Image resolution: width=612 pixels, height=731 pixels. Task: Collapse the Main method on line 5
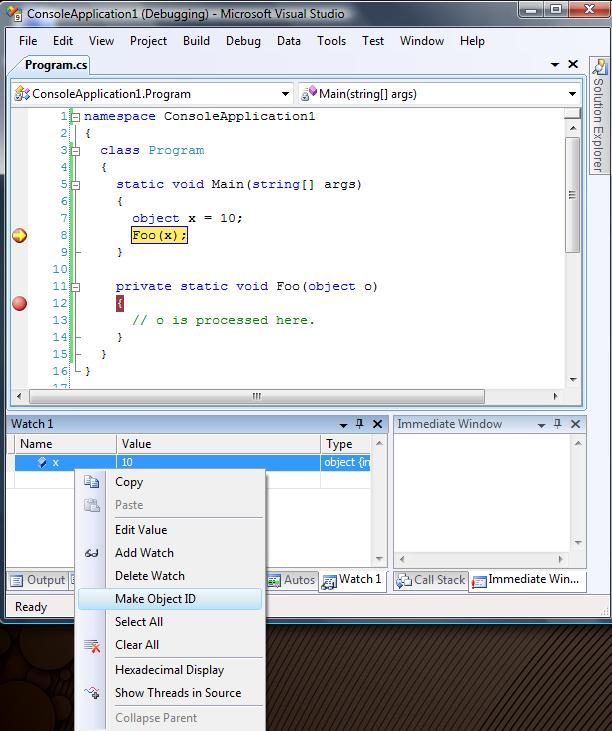76,185
